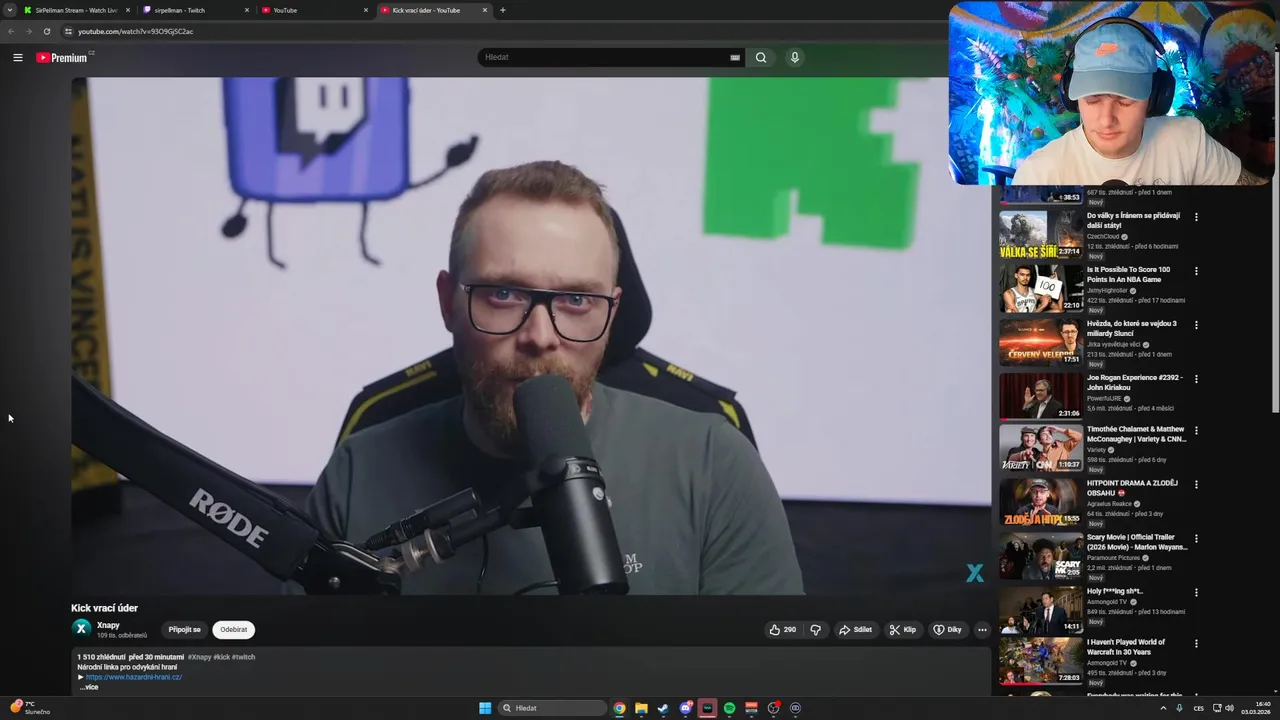Pause the video by clicking the player
Viewport: 1280px width, 720px height.
click(x=530, y=336)
